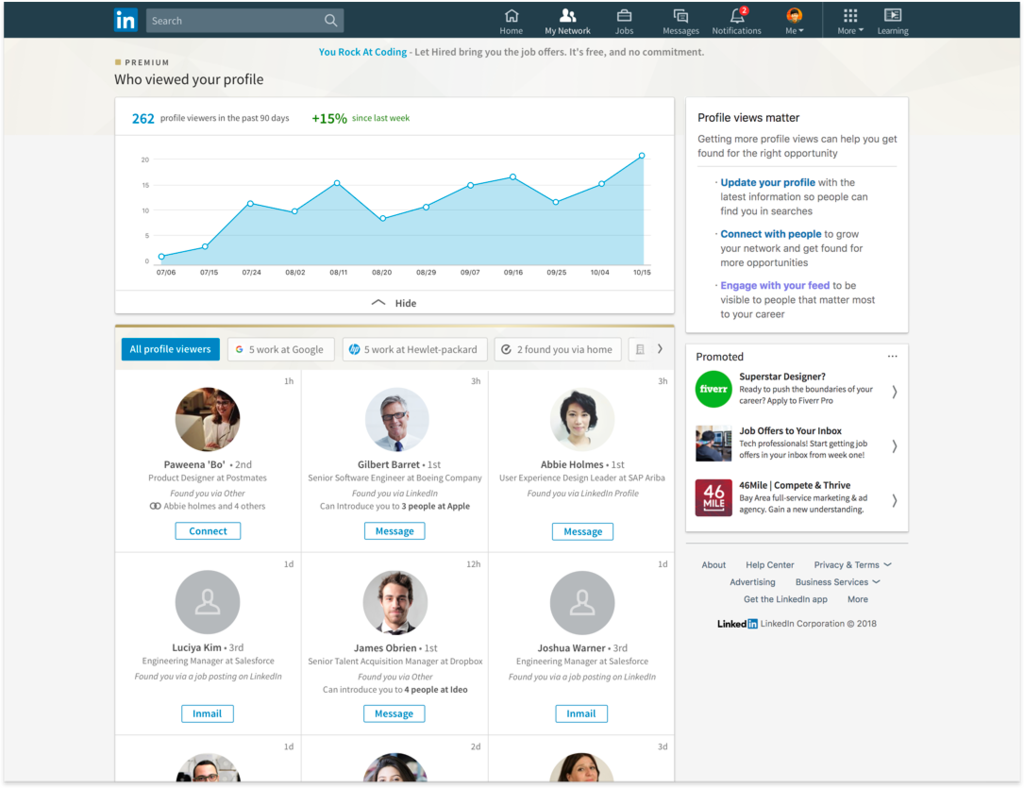Filter by 2 found you via home
The image size is (1024, 788).
[558, 349]
